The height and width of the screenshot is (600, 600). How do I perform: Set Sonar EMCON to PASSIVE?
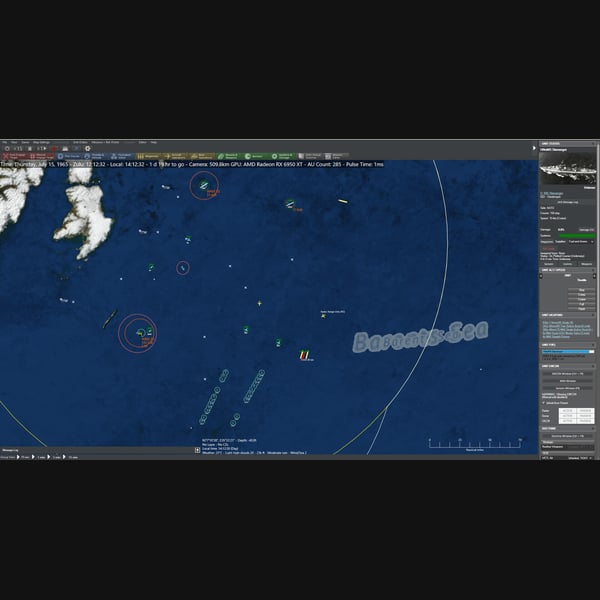[585, 416]
